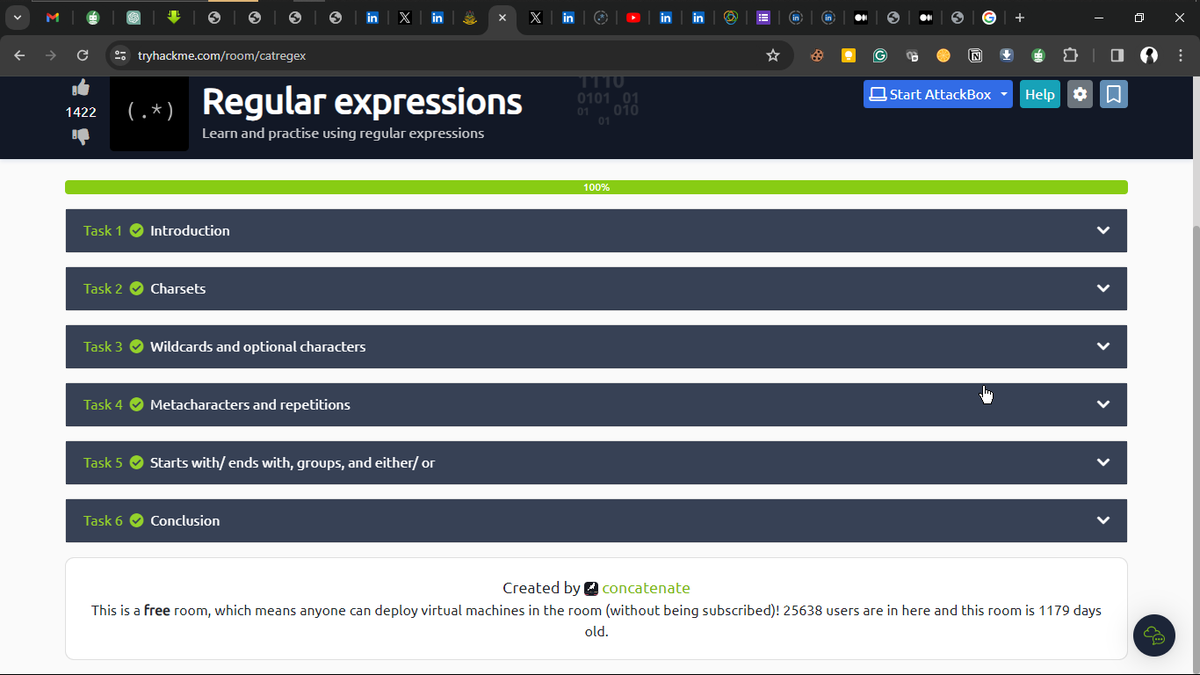Click the Regular expressions room title
The image size is (1200, 675).
(362, 101)
